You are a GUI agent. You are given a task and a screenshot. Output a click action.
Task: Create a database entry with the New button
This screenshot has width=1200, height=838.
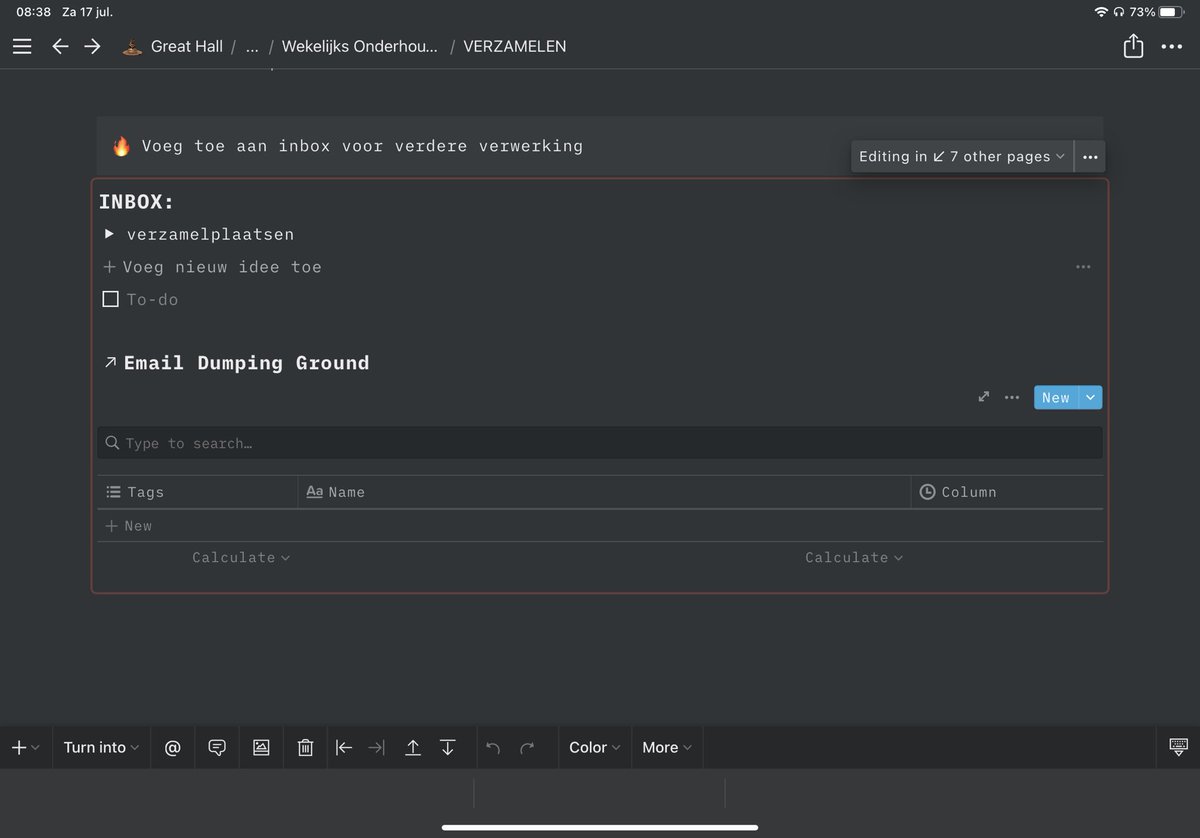tap(1055, 397)
